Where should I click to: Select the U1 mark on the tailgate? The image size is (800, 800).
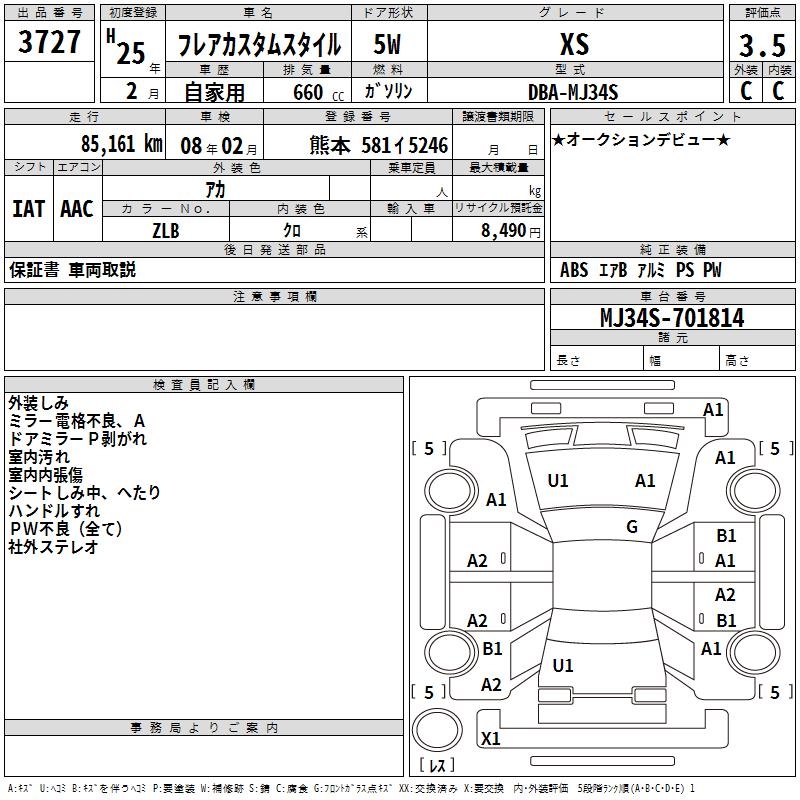pyautogui.click(x=563, y=665)
